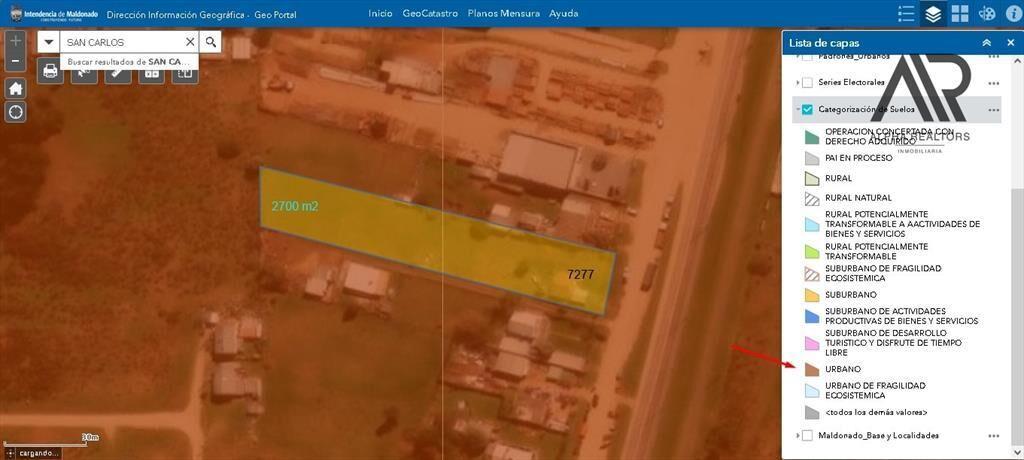
Task: Uncheck the Categorización de Suelos layer
Action: click(x=807, y=110)
